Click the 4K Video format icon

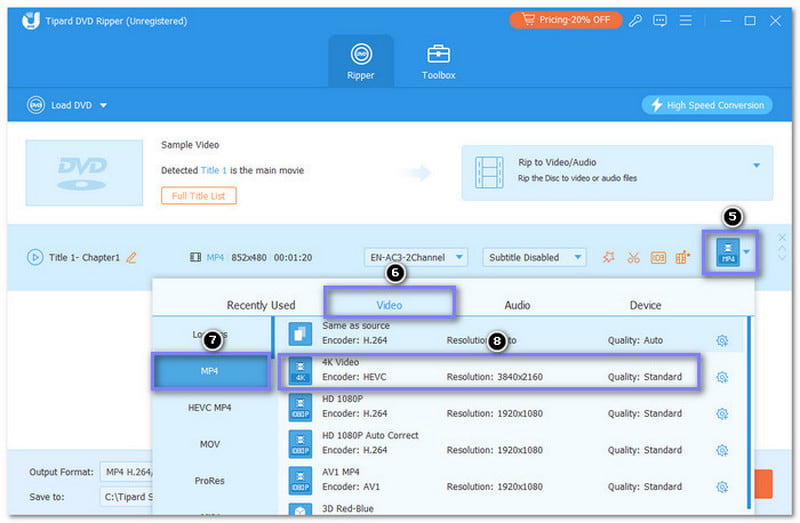301,371
